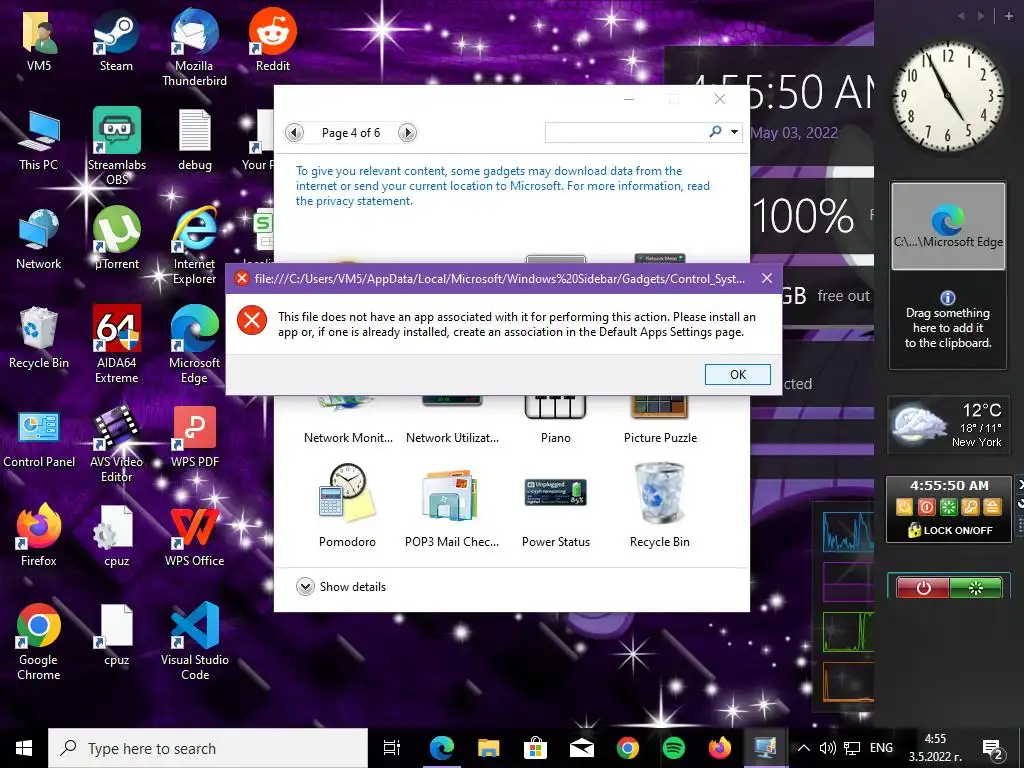Viewport: 1024px width, 768px height.
Task: Toggle LOCK ON/OFF in power gadget
Action: point(950,530)
